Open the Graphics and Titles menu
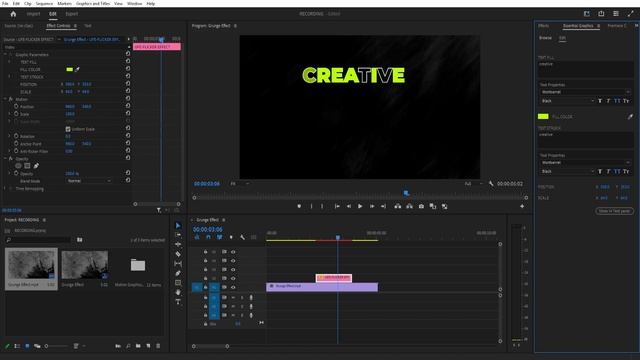This screenshot has height=360, width=640. tap(93, 3)
